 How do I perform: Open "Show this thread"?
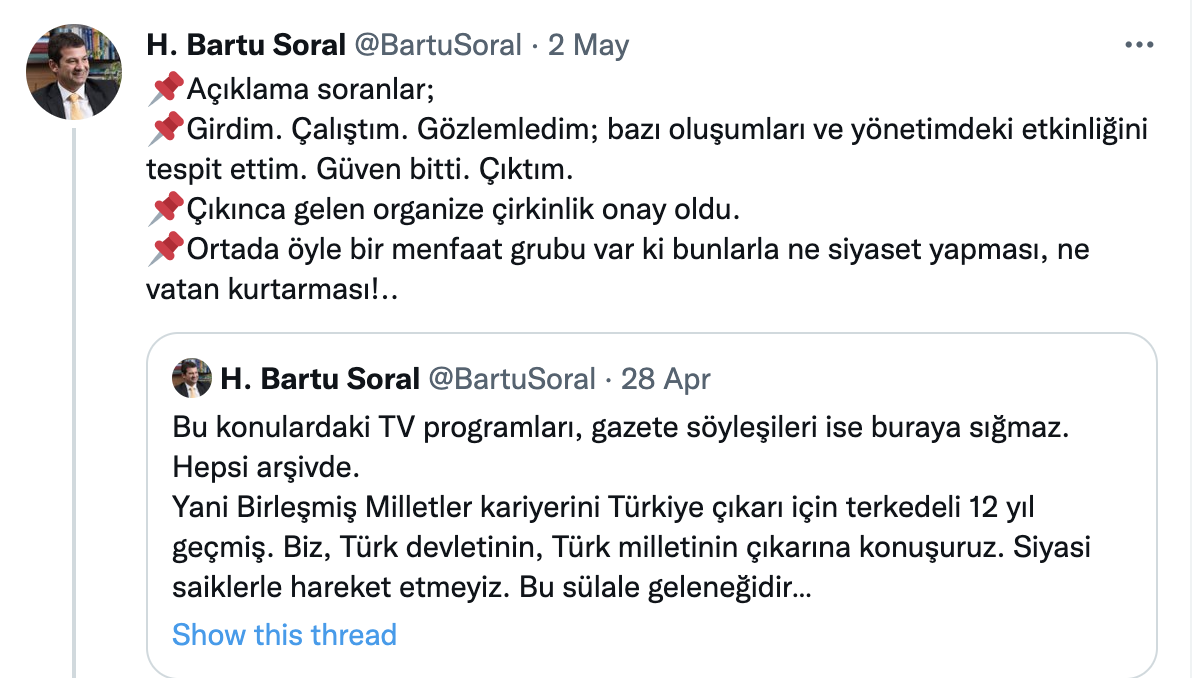tap(284, 635)
